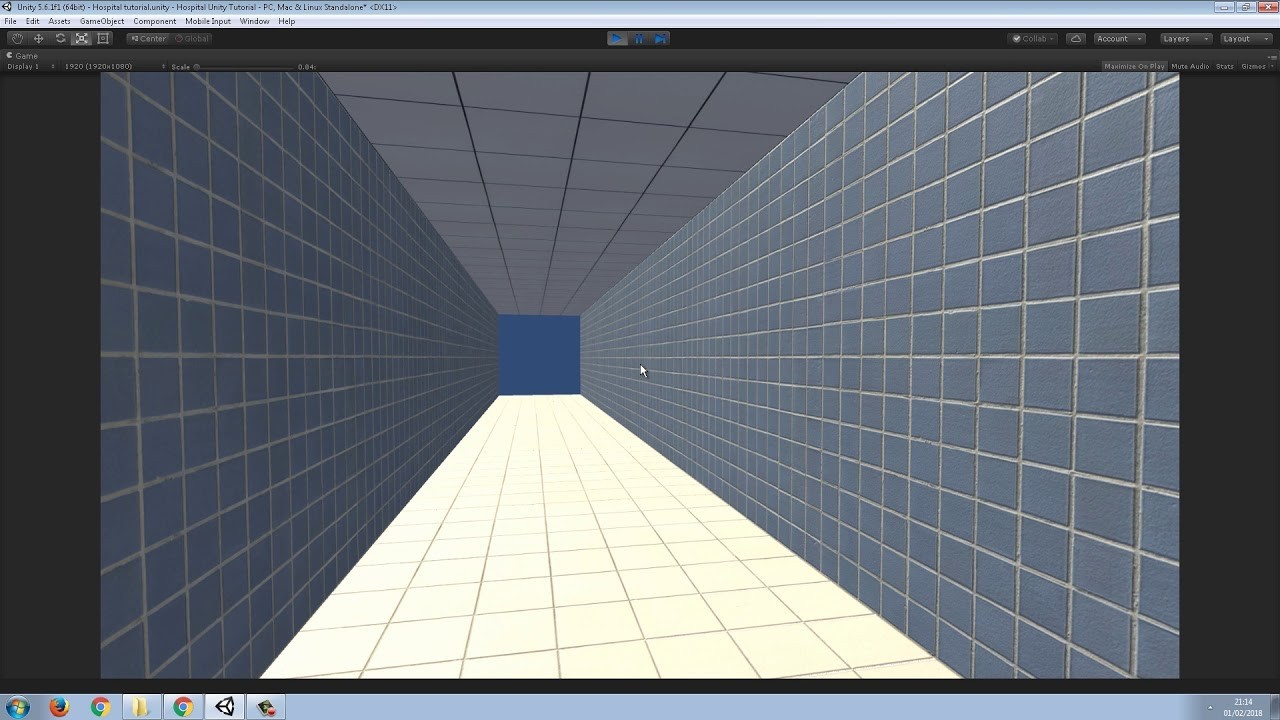This screenshot has width=1280, height=720.
Task: Click the Play button
Action: [617, 38]
